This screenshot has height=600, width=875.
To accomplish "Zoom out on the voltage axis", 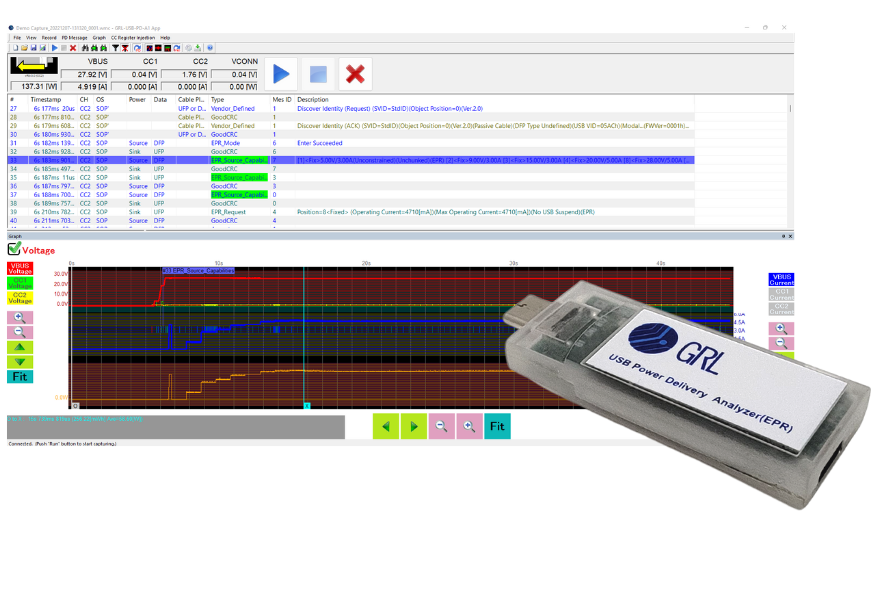I will point(19,332).
